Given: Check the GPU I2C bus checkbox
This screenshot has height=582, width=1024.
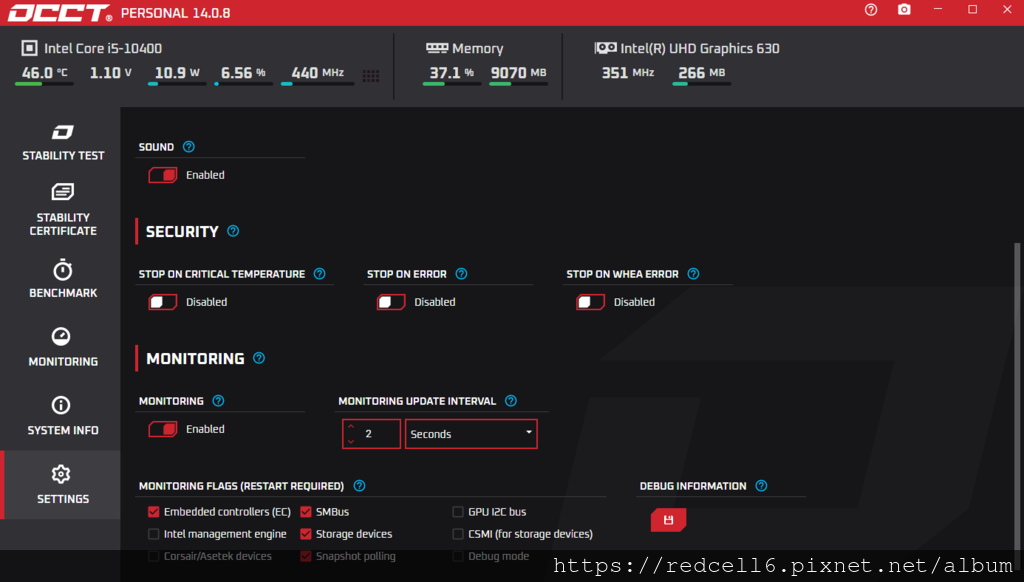Looking at the screenshot, I should [458, 511].
